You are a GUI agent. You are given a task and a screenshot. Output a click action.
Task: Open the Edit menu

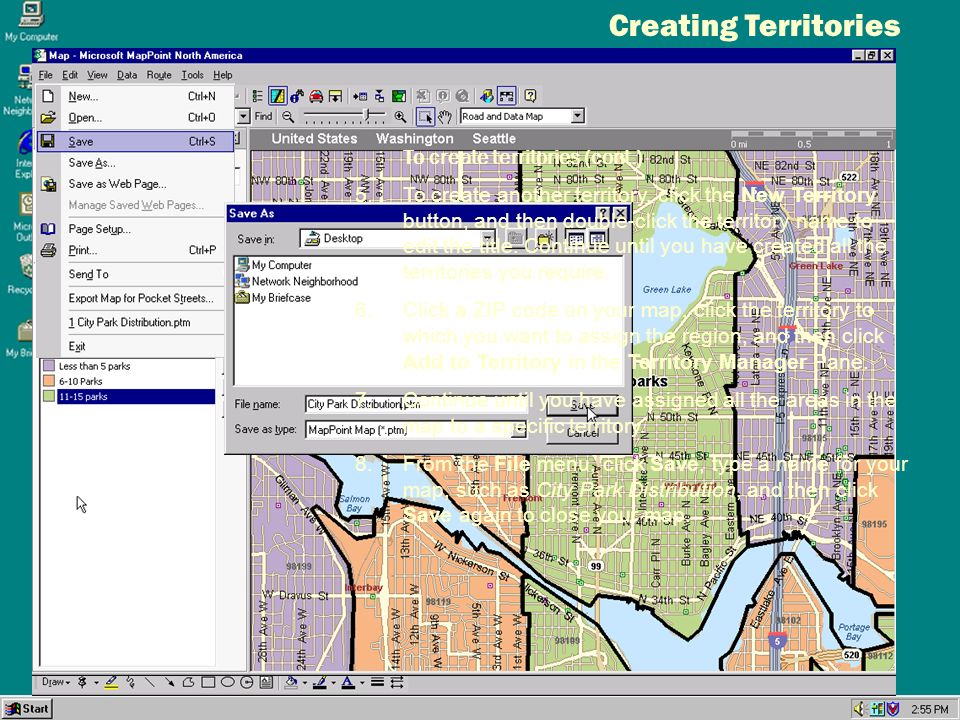[70, 75]
